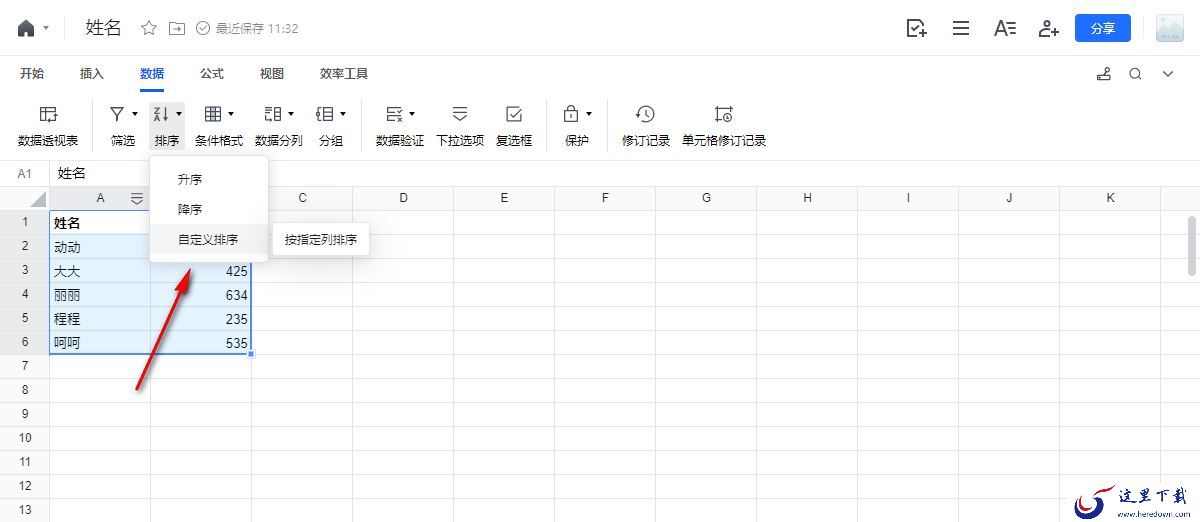Open 数据验证 data validation
Screen dimensions: 1200x522
tap(400, 126)
